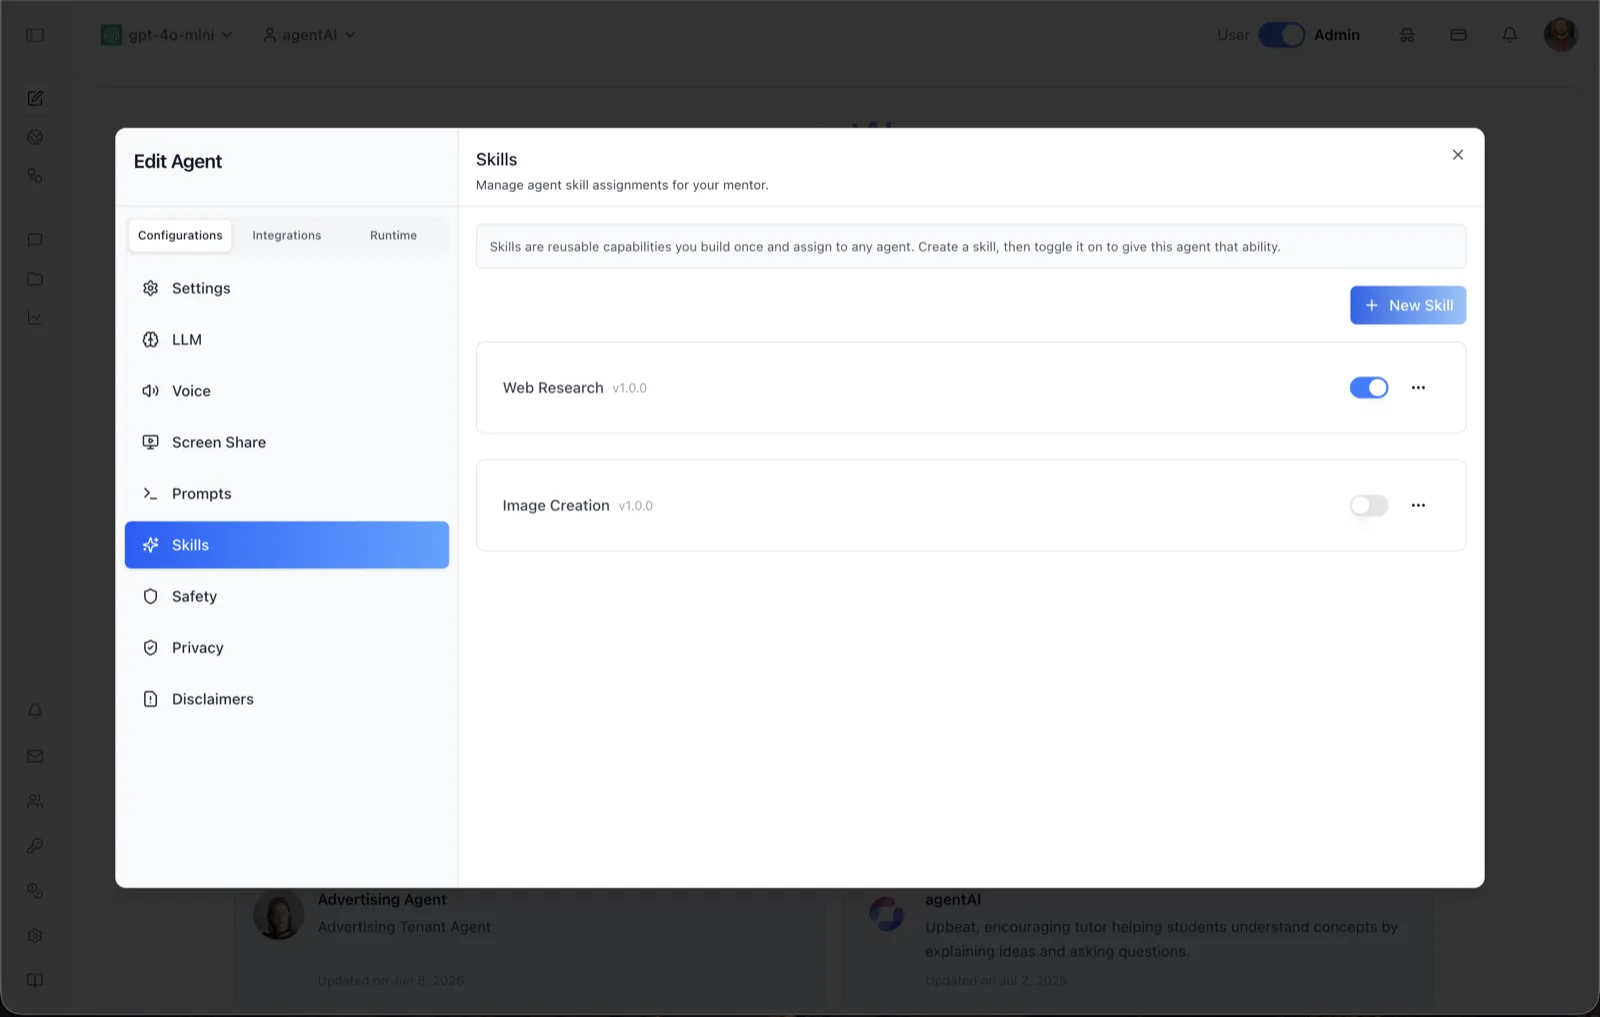Open Image Creation more options menu
This screenshot has height=1017, width=1600.
(x=1418, y=506)
